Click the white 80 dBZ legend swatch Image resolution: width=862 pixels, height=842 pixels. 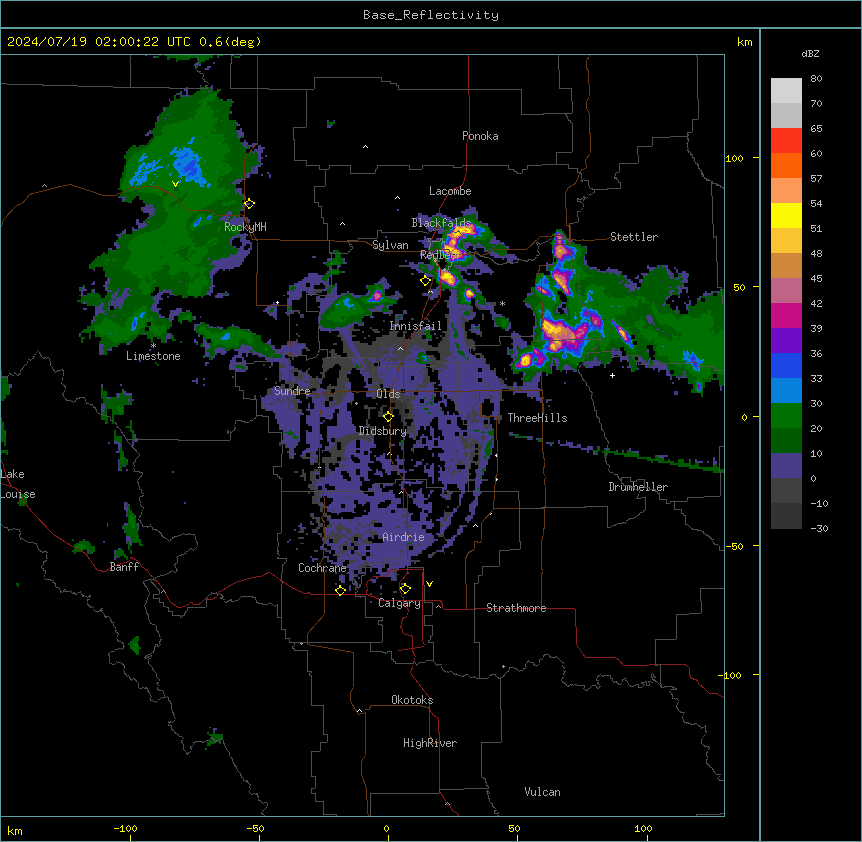point(786,91)
